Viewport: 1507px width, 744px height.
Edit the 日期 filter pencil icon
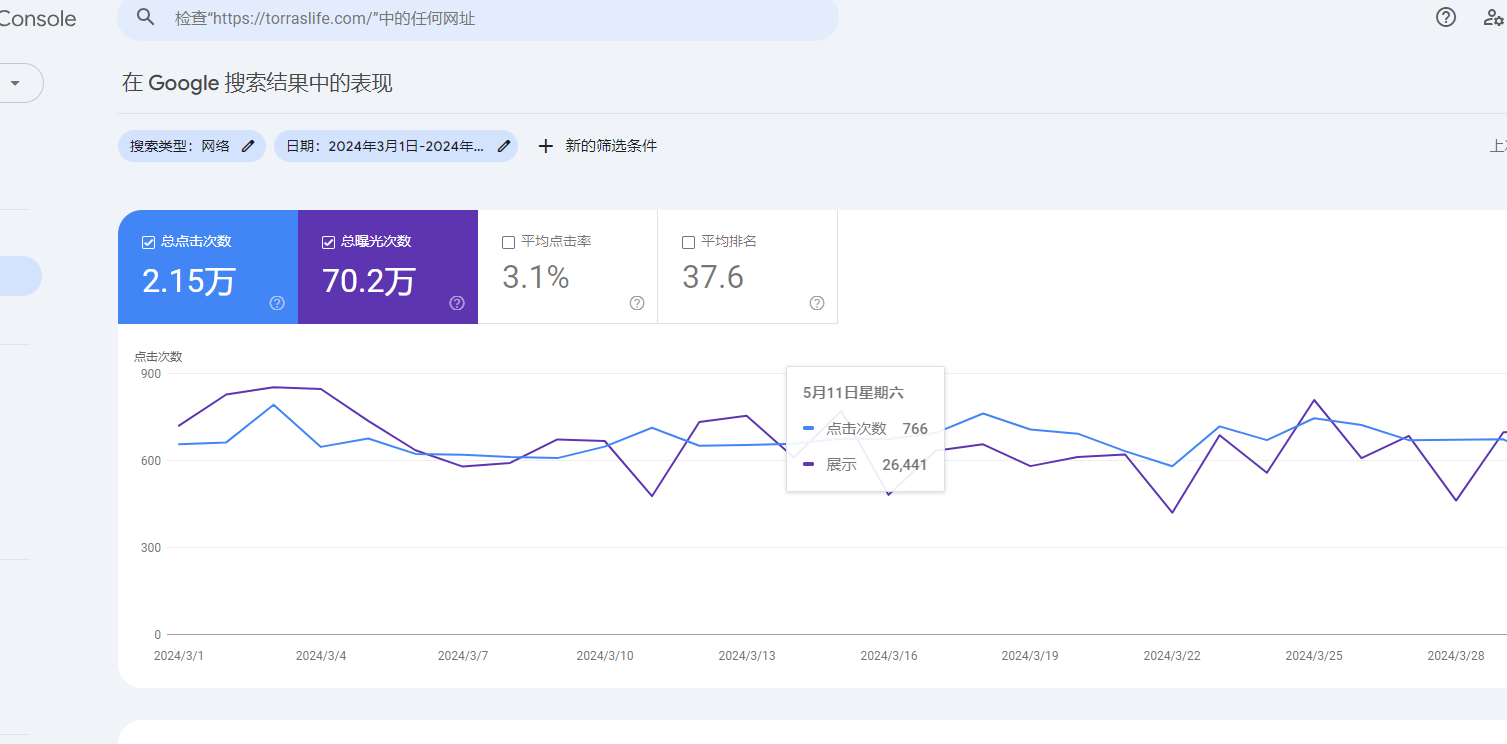[504, 146]
